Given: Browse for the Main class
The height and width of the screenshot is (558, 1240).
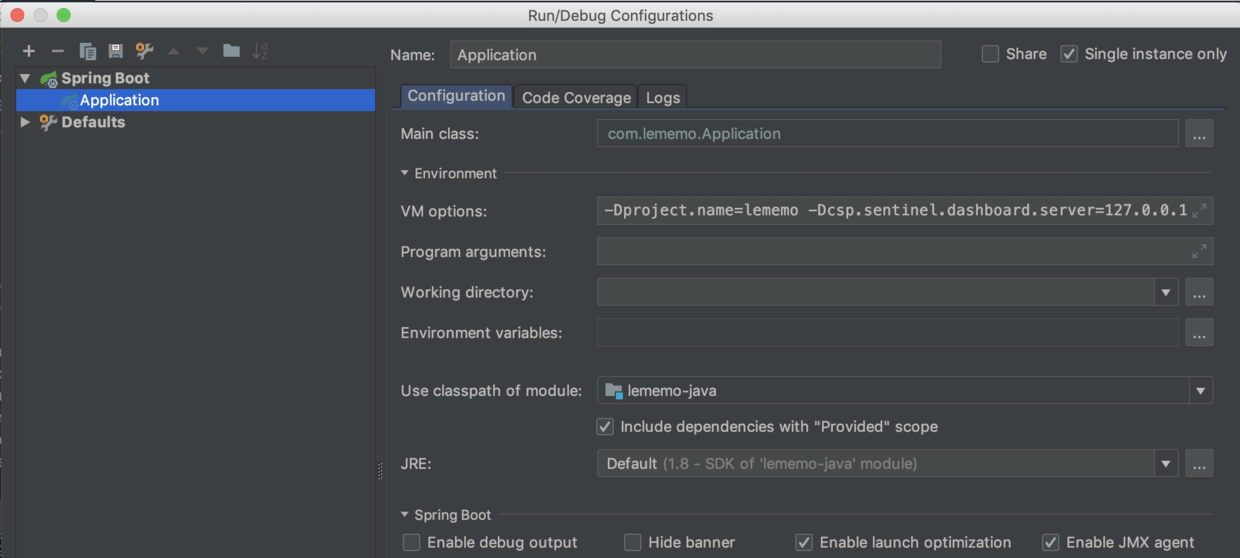Looking at the screenshot, I should pyautogui.click(x=1199, y=134).
